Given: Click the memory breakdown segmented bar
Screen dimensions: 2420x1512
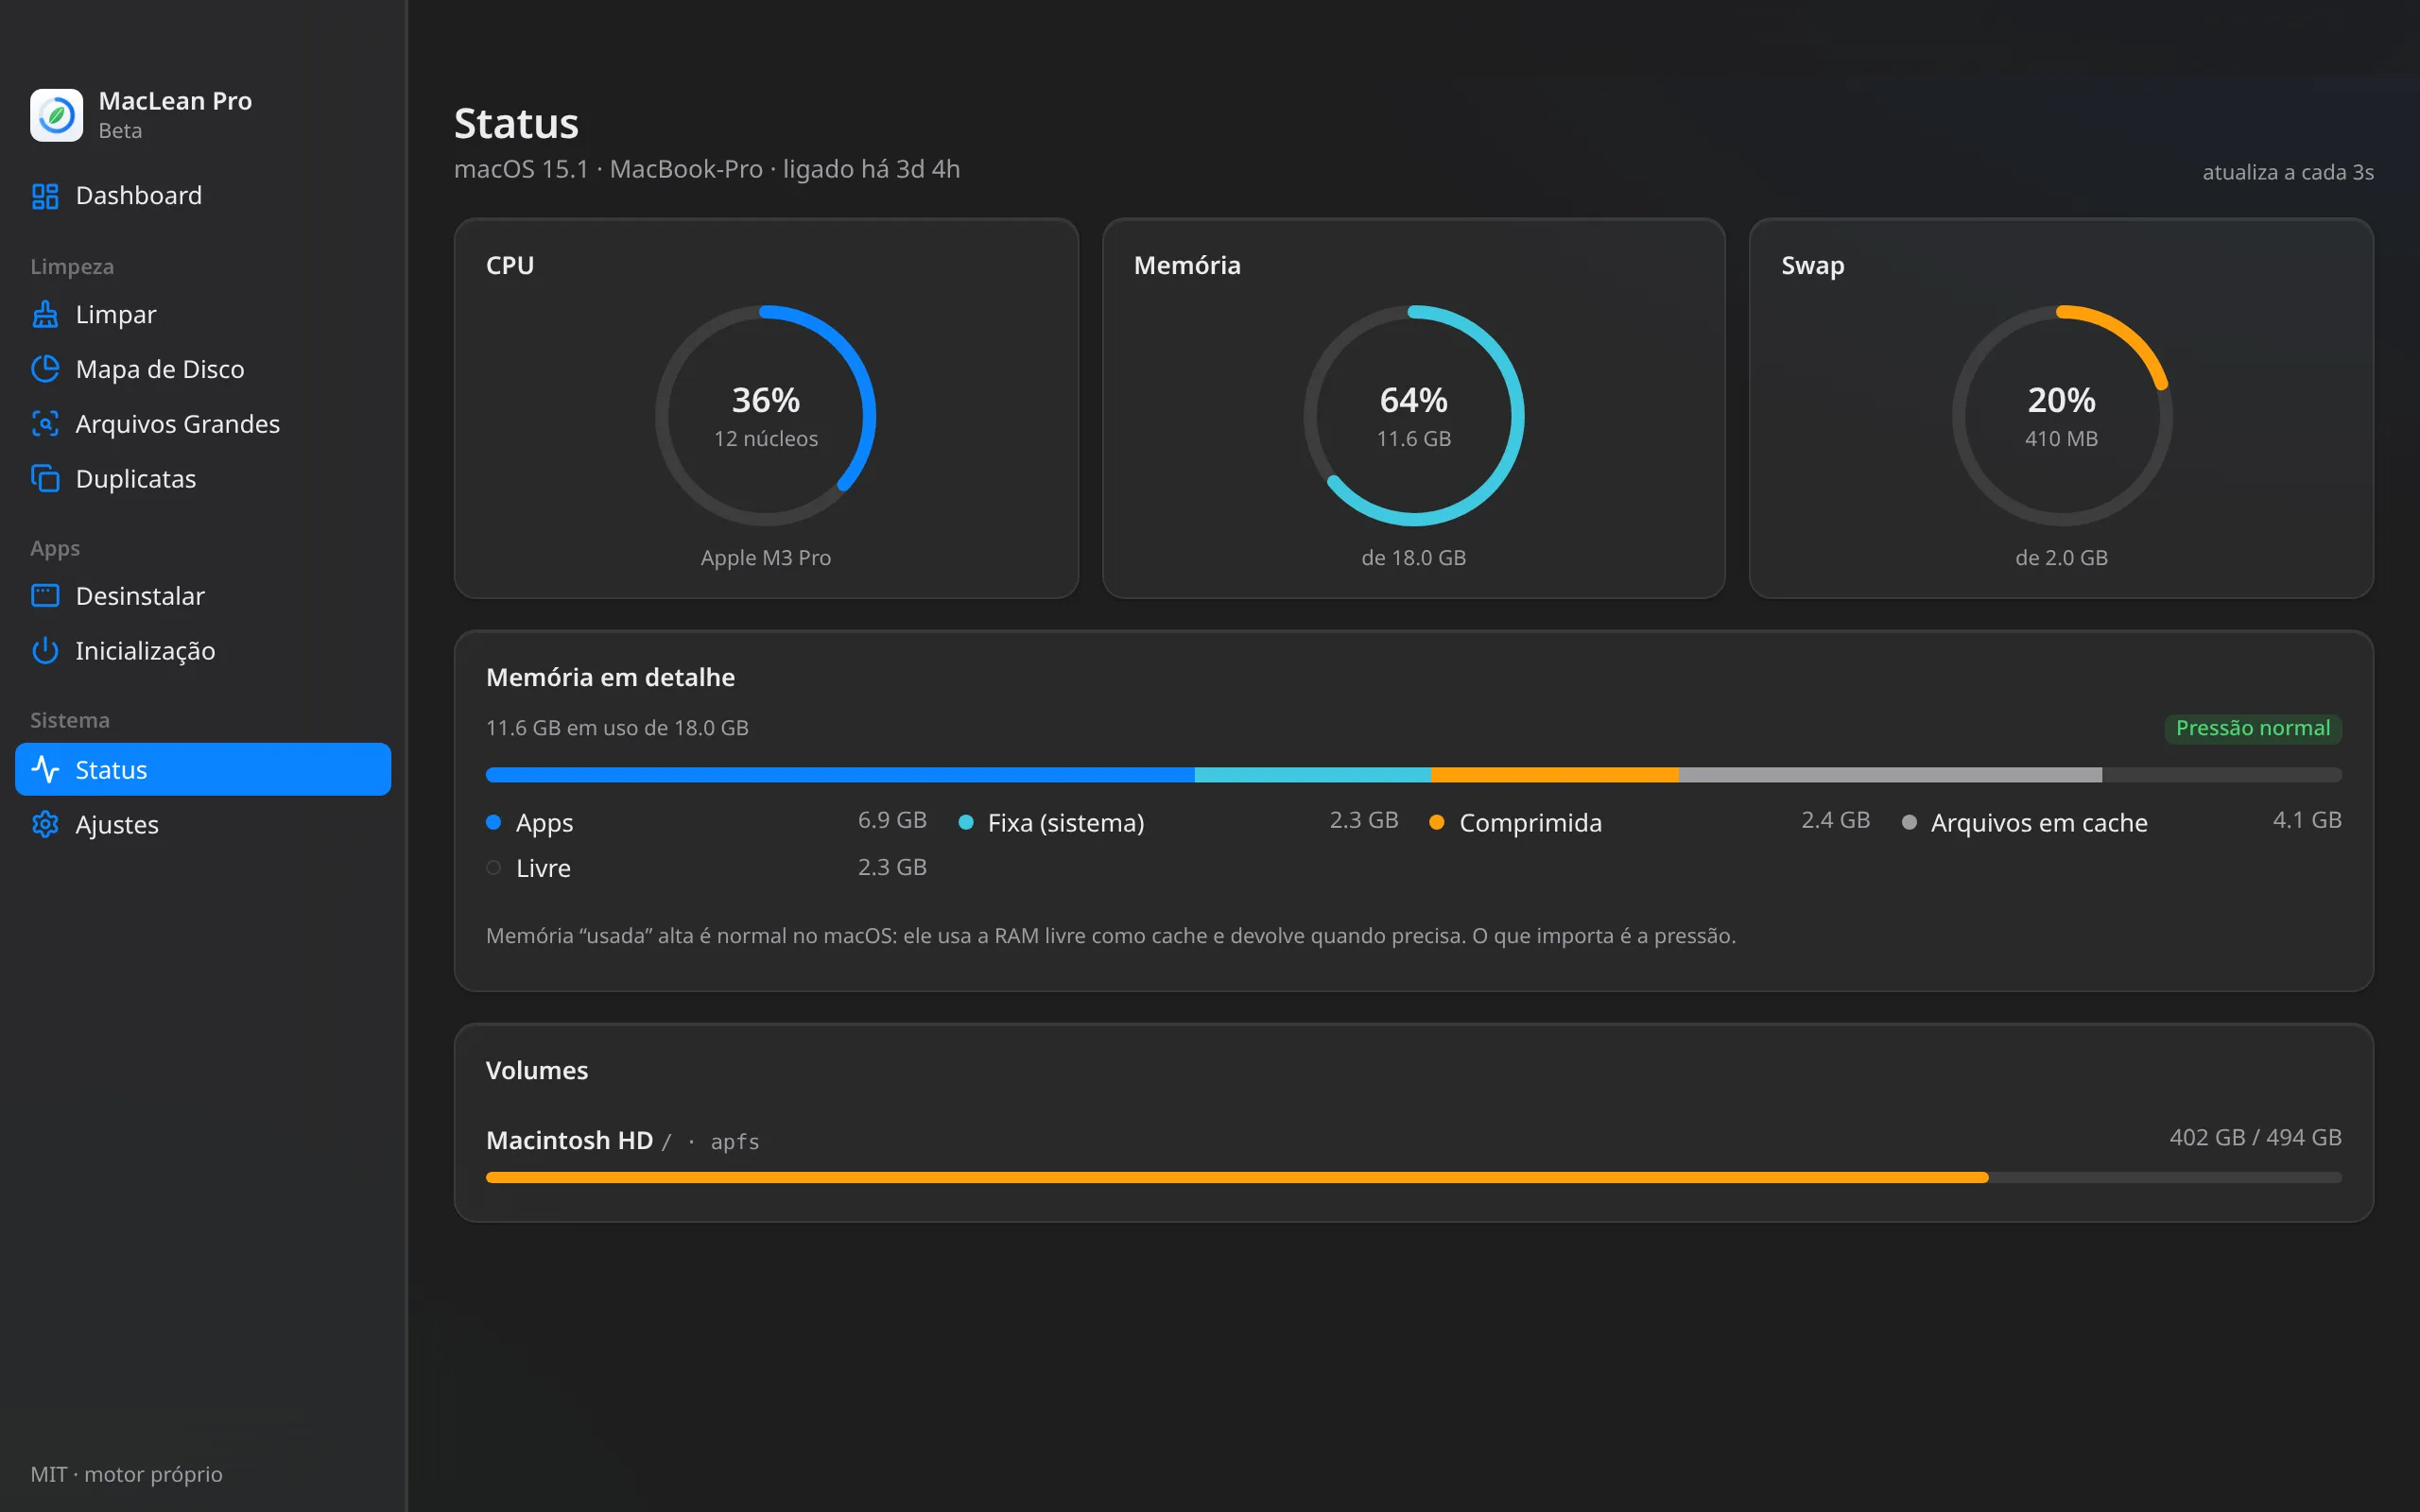Looking at the screenshot, I should point(1414,775).
